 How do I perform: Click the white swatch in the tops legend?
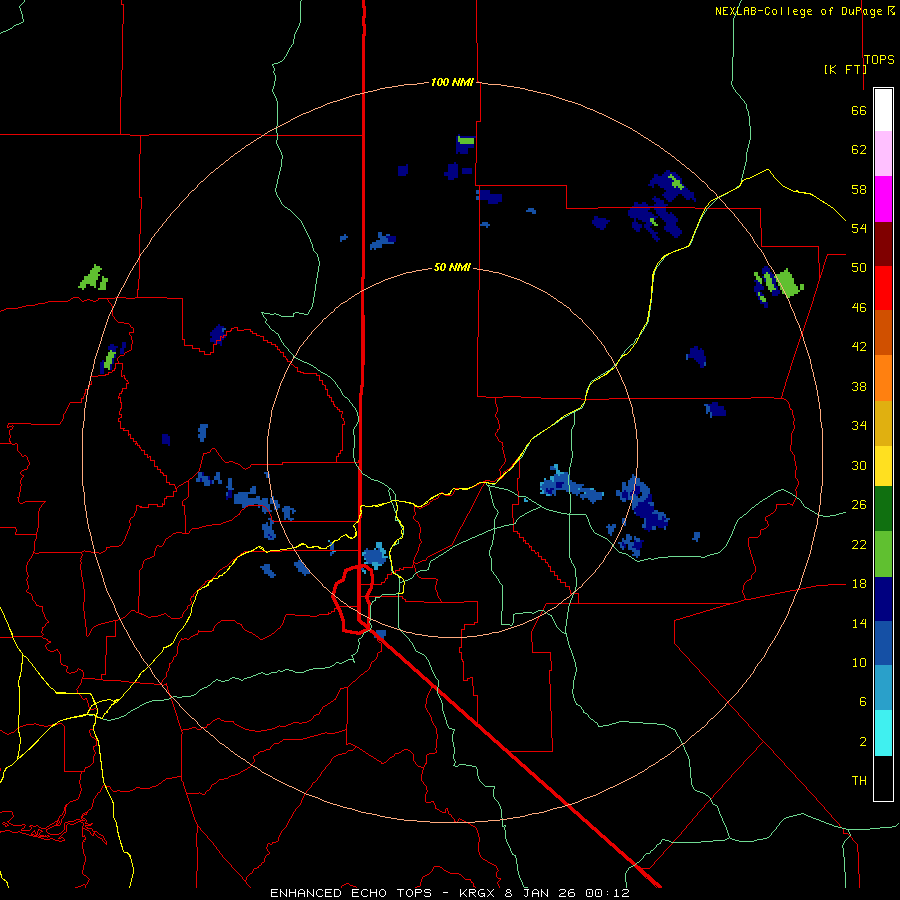click(883, 110)
